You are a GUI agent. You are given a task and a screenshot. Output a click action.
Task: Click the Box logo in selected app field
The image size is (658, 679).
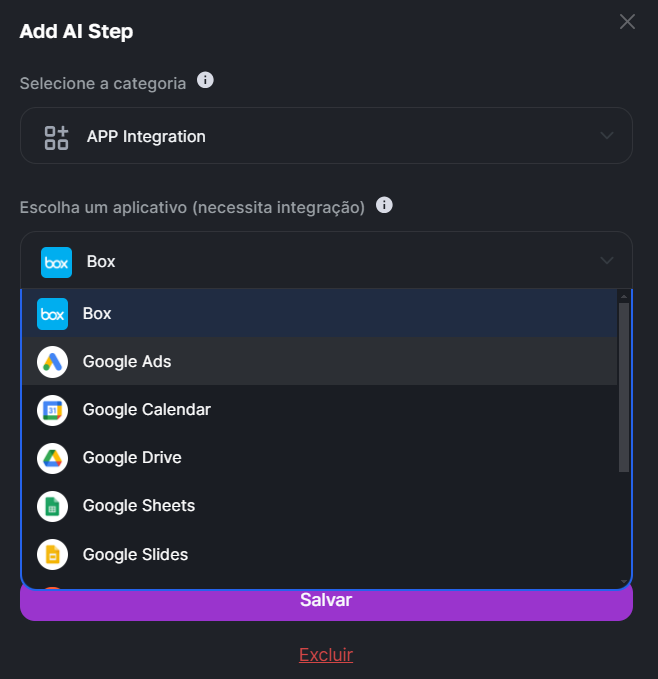pos(56,262)
